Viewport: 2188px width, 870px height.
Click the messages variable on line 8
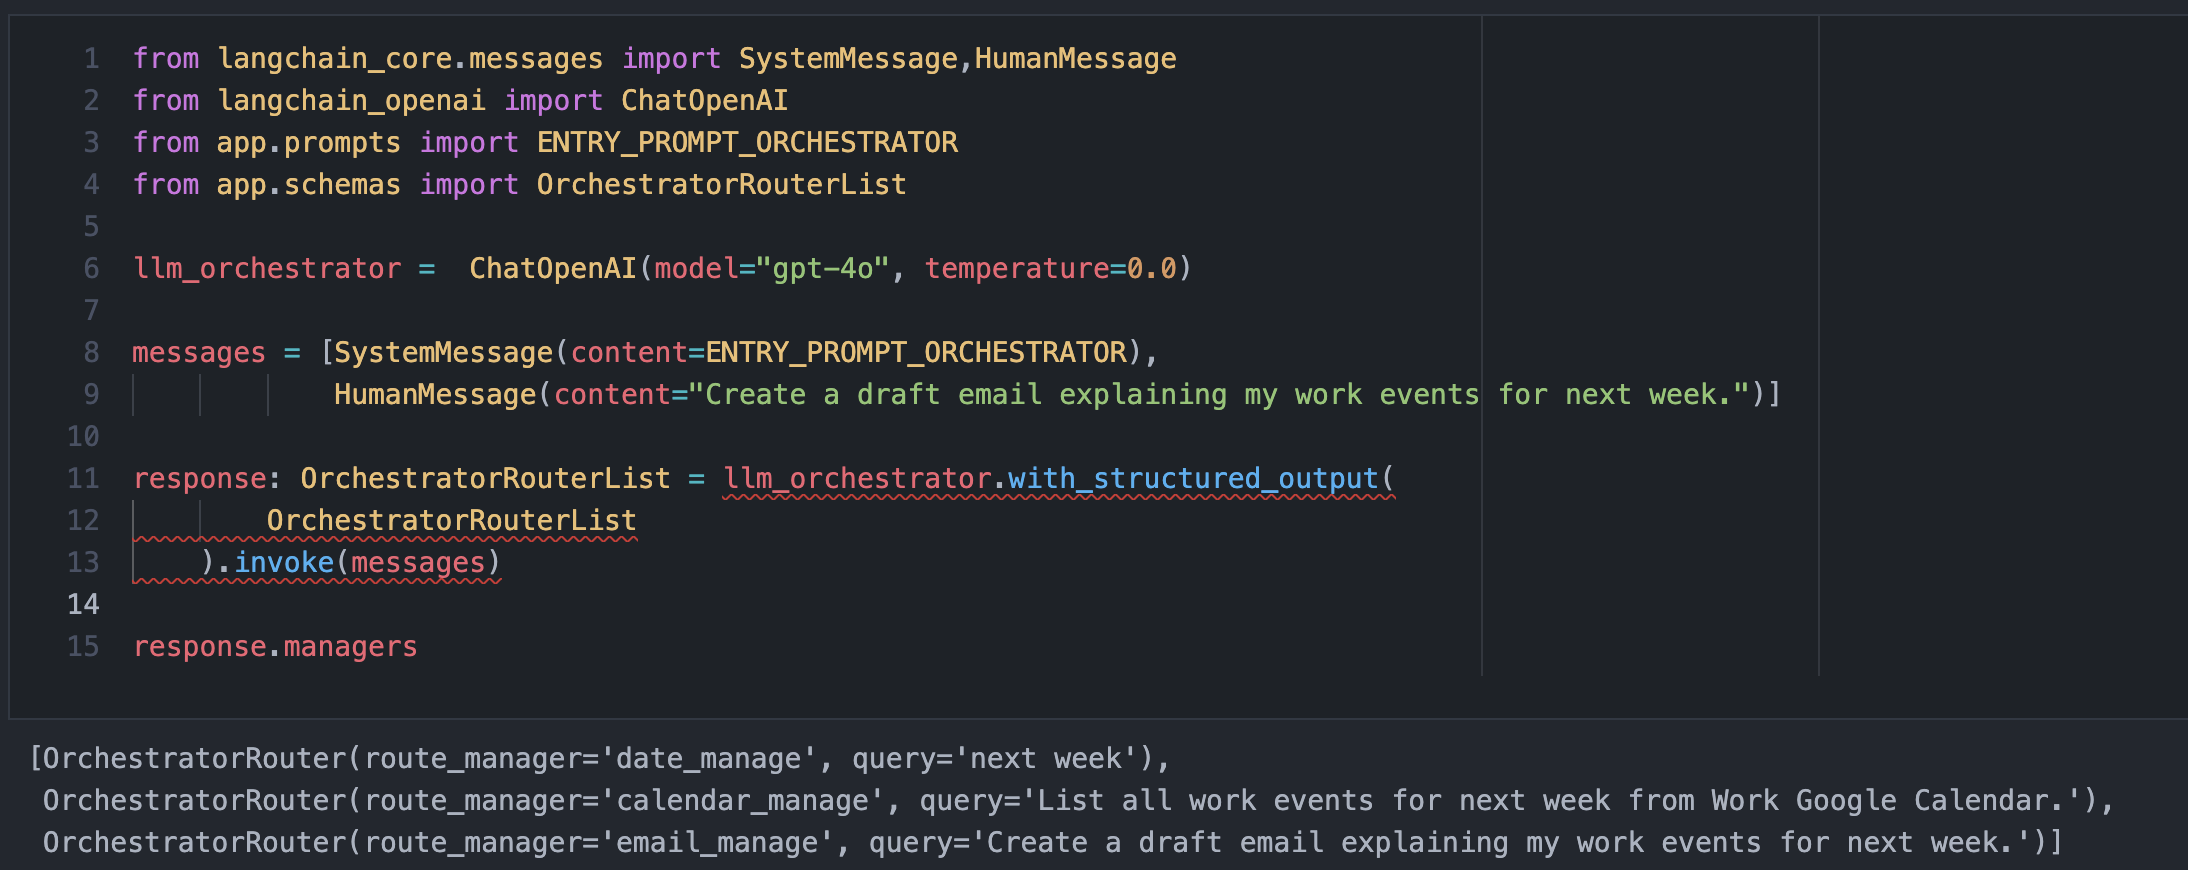199,353
